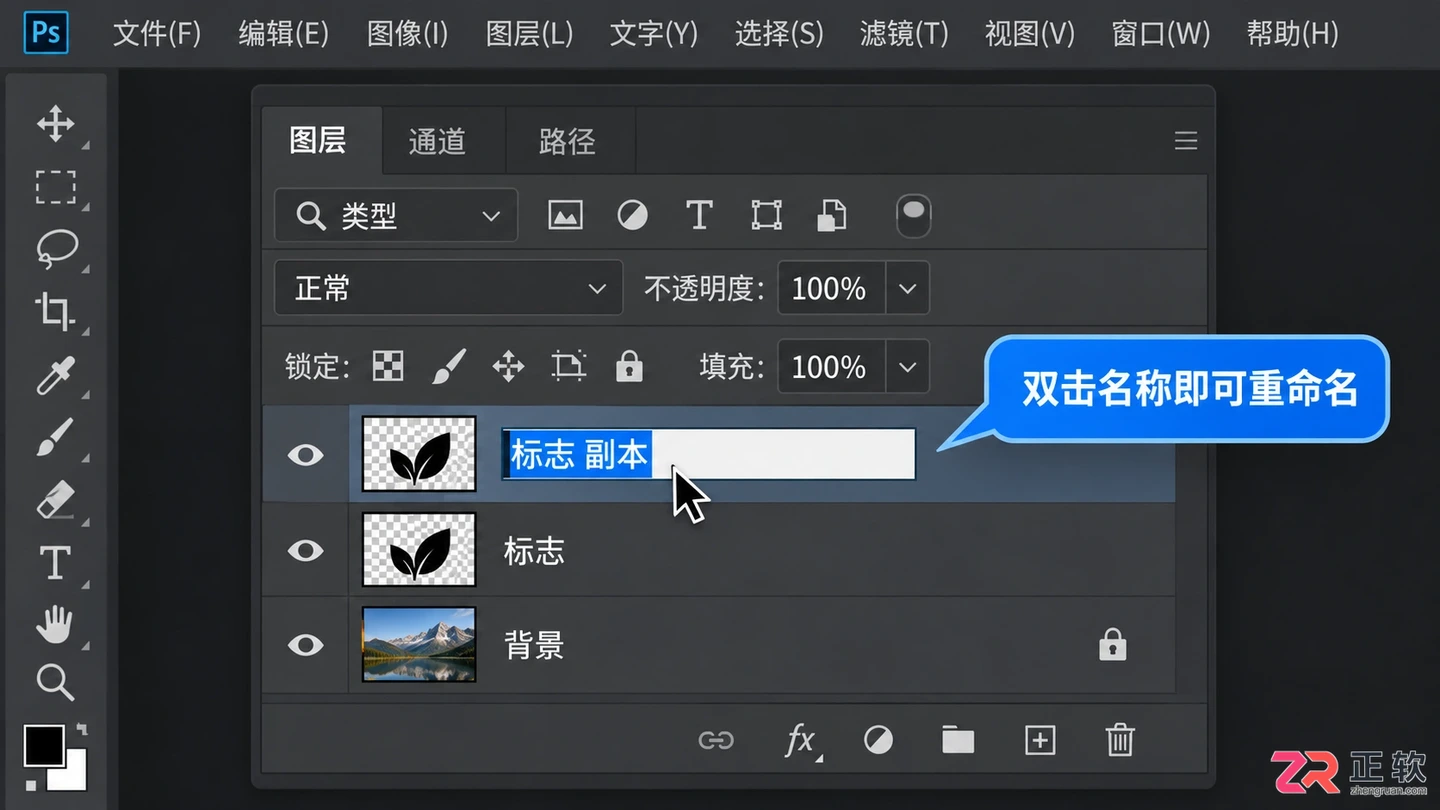Open the 视图(V) menu
Image resolution: width=1440 pixels, height=810 pixels.
[x=1030, y=34]
